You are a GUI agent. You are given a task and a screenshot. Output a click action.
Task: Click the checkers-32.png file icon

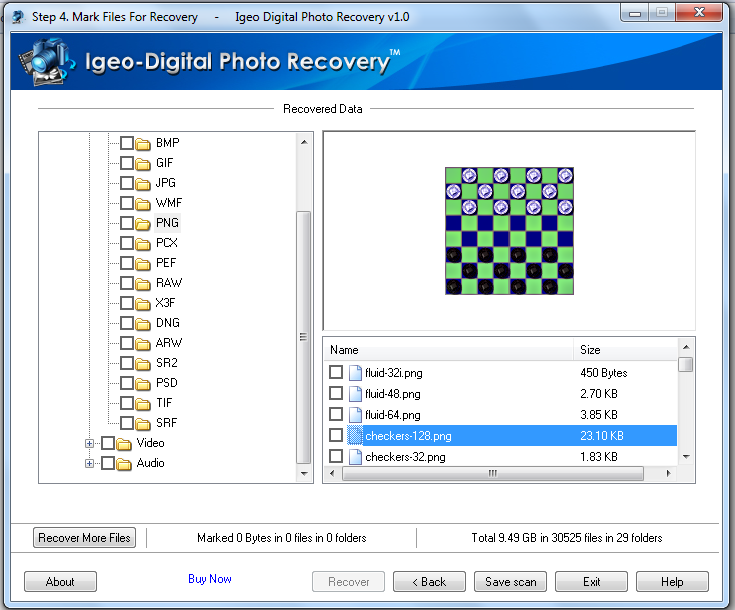355,457
